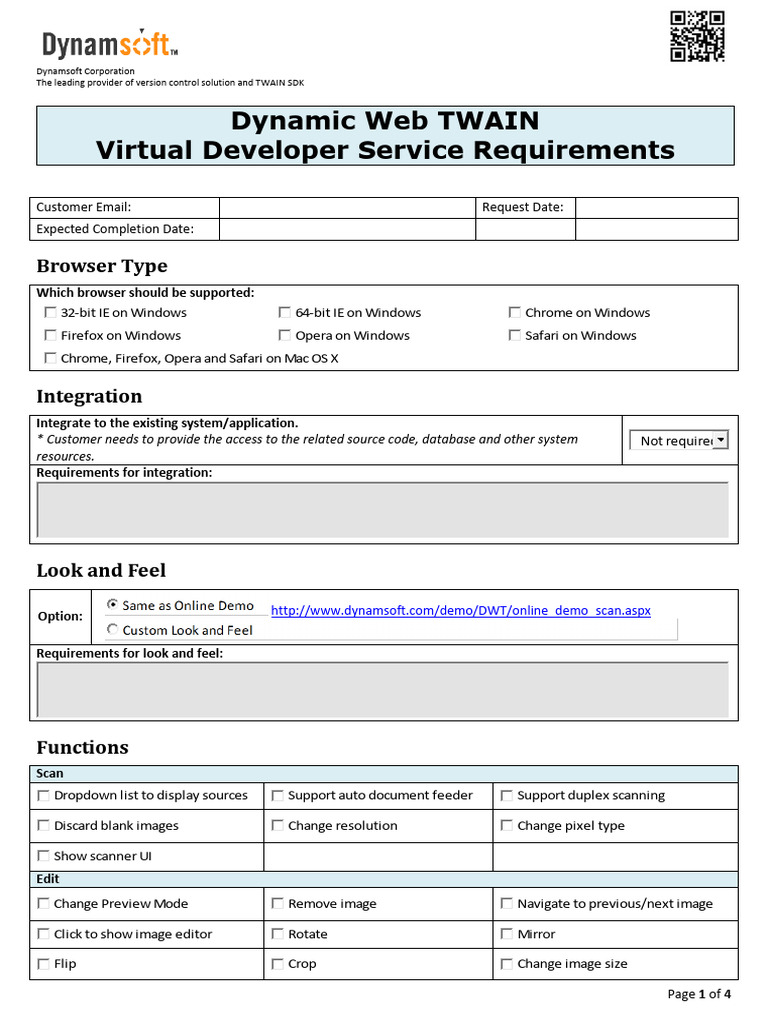Click the Requirements for integration text area
This screenshot has height=1024, width=768.
[x=383, y=510]
